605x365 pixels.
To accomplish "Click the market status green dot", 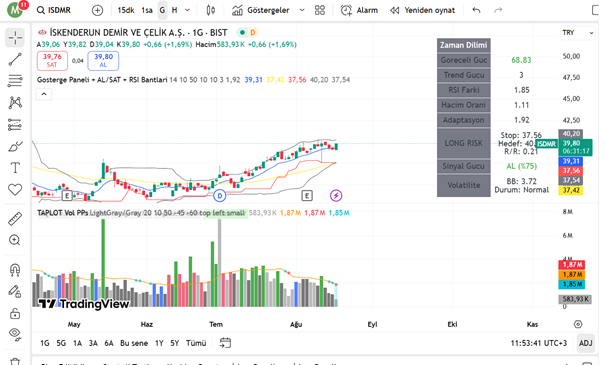I will tap(242, 32).
